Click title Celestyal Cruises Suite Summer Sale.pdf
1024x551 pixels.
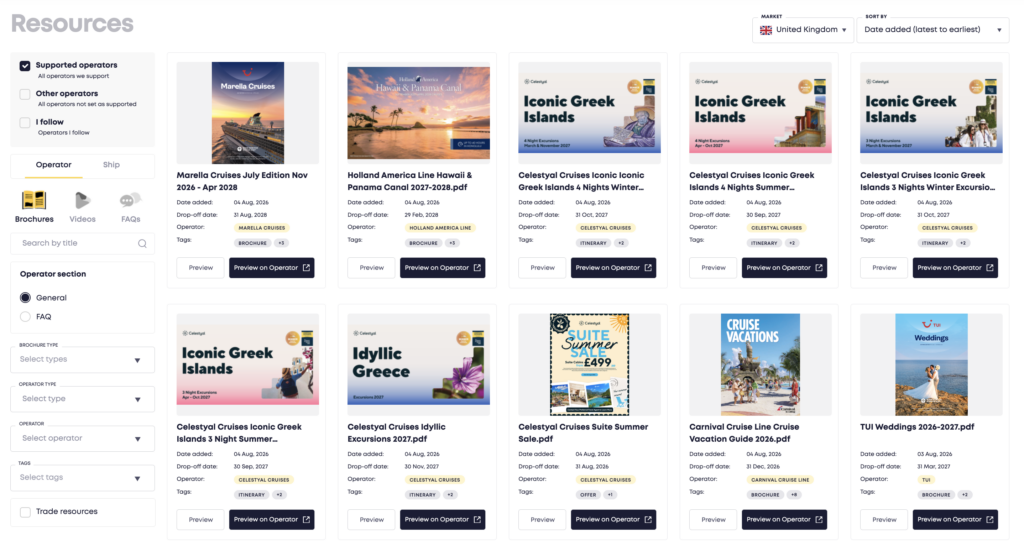click(583, 433)
